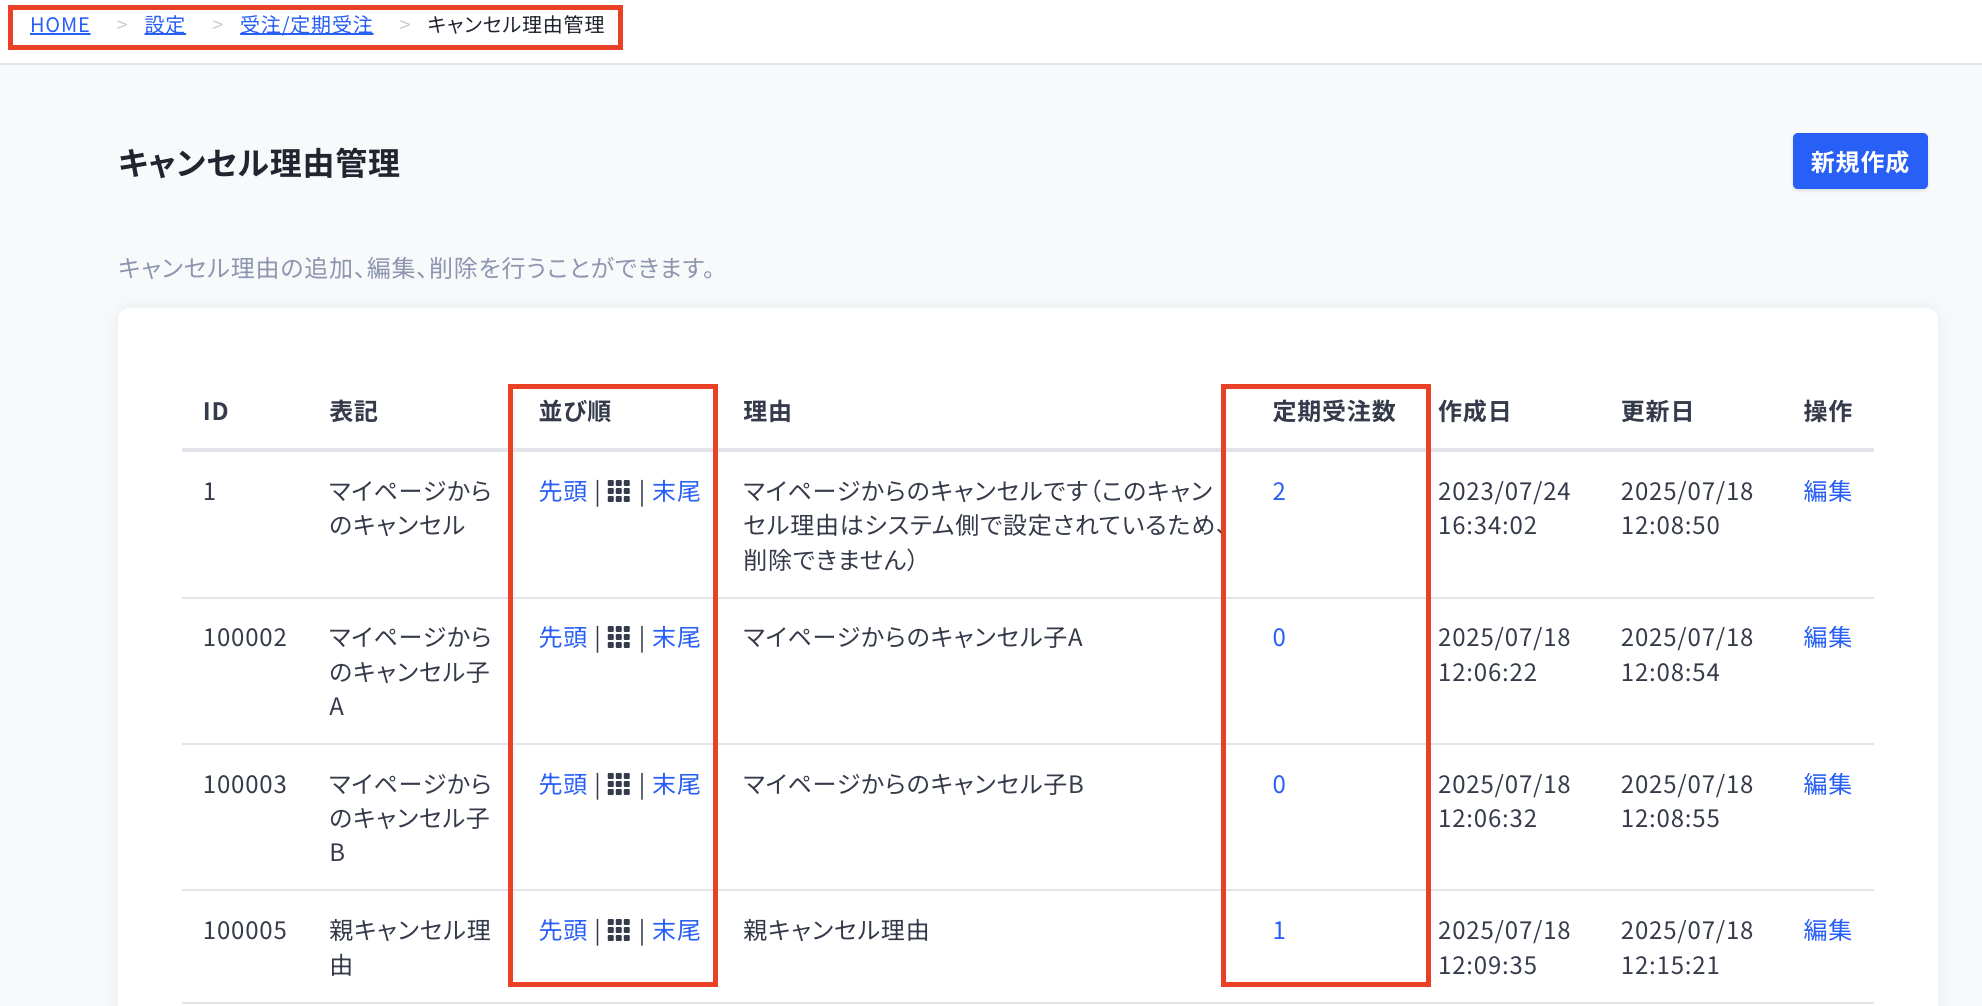Viewport: 1982px width, 1006px height.
Task: Go to HOME via breadcrumb
Action: (60, 25)
